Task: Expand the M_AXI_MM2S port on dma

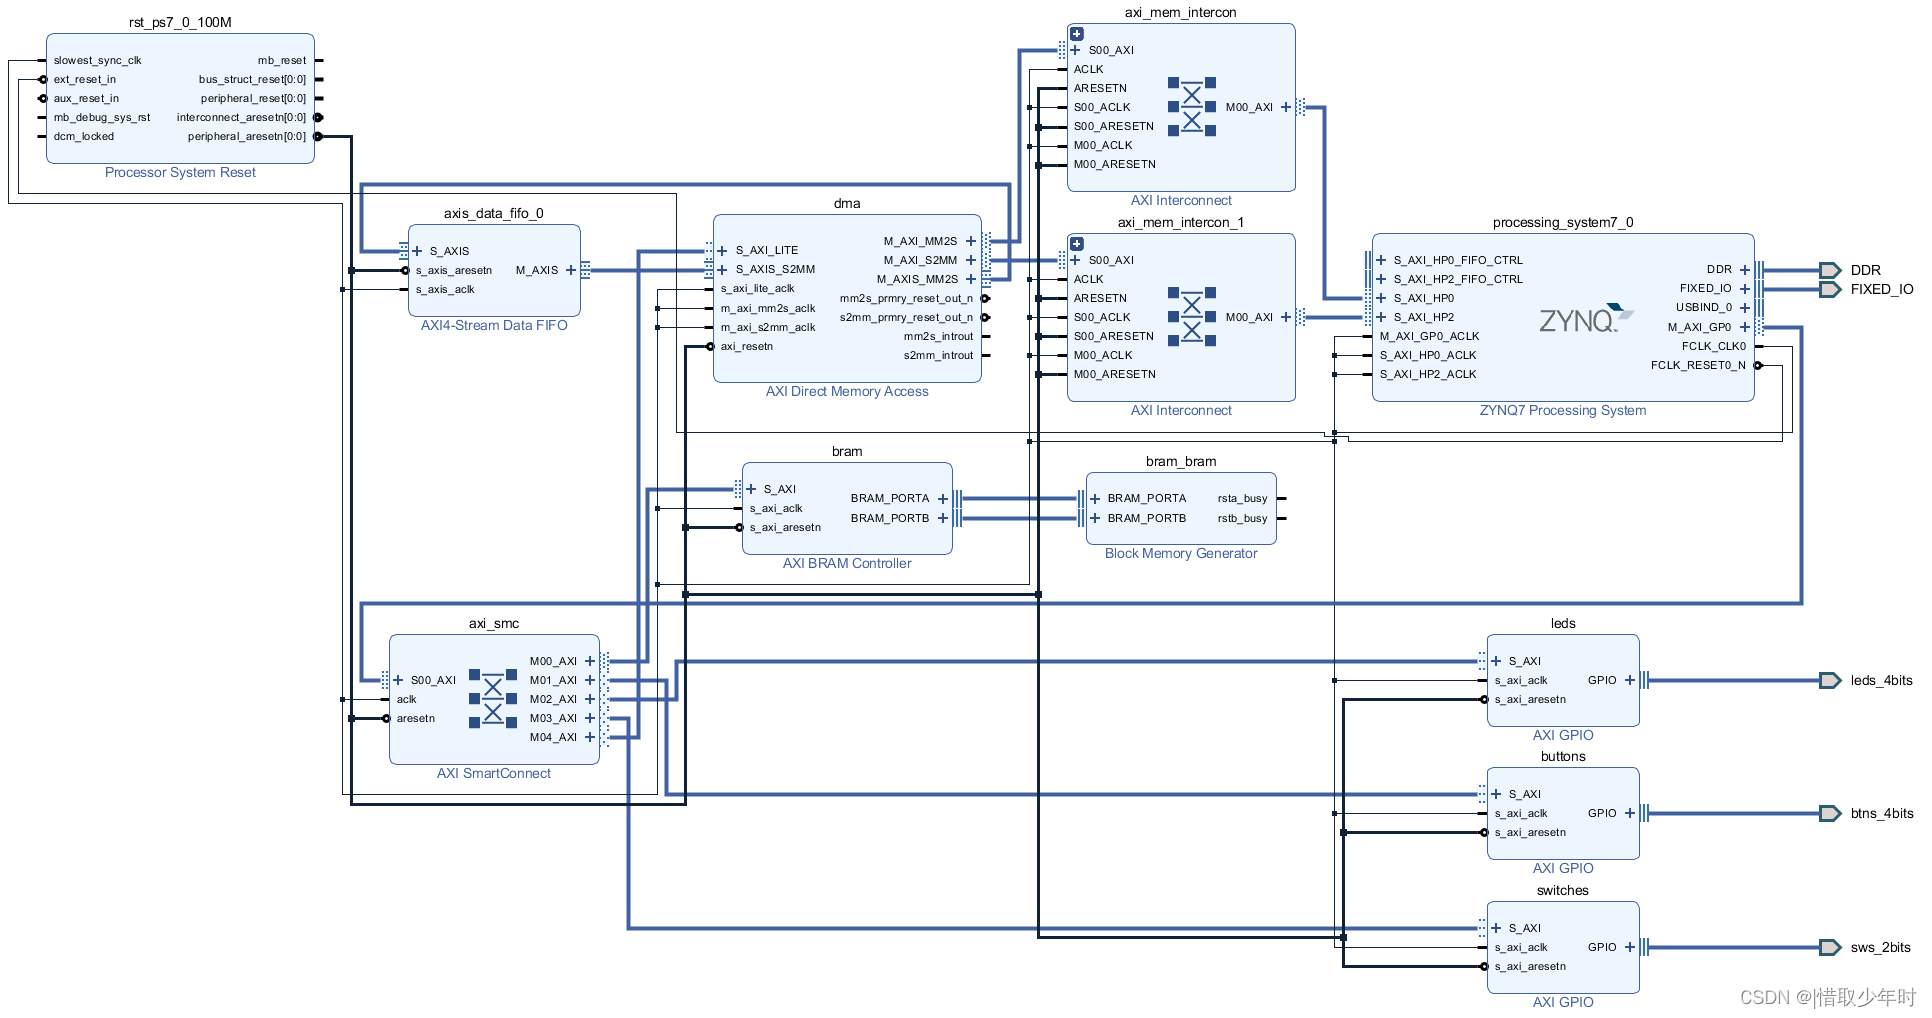Action: [971, 241]
